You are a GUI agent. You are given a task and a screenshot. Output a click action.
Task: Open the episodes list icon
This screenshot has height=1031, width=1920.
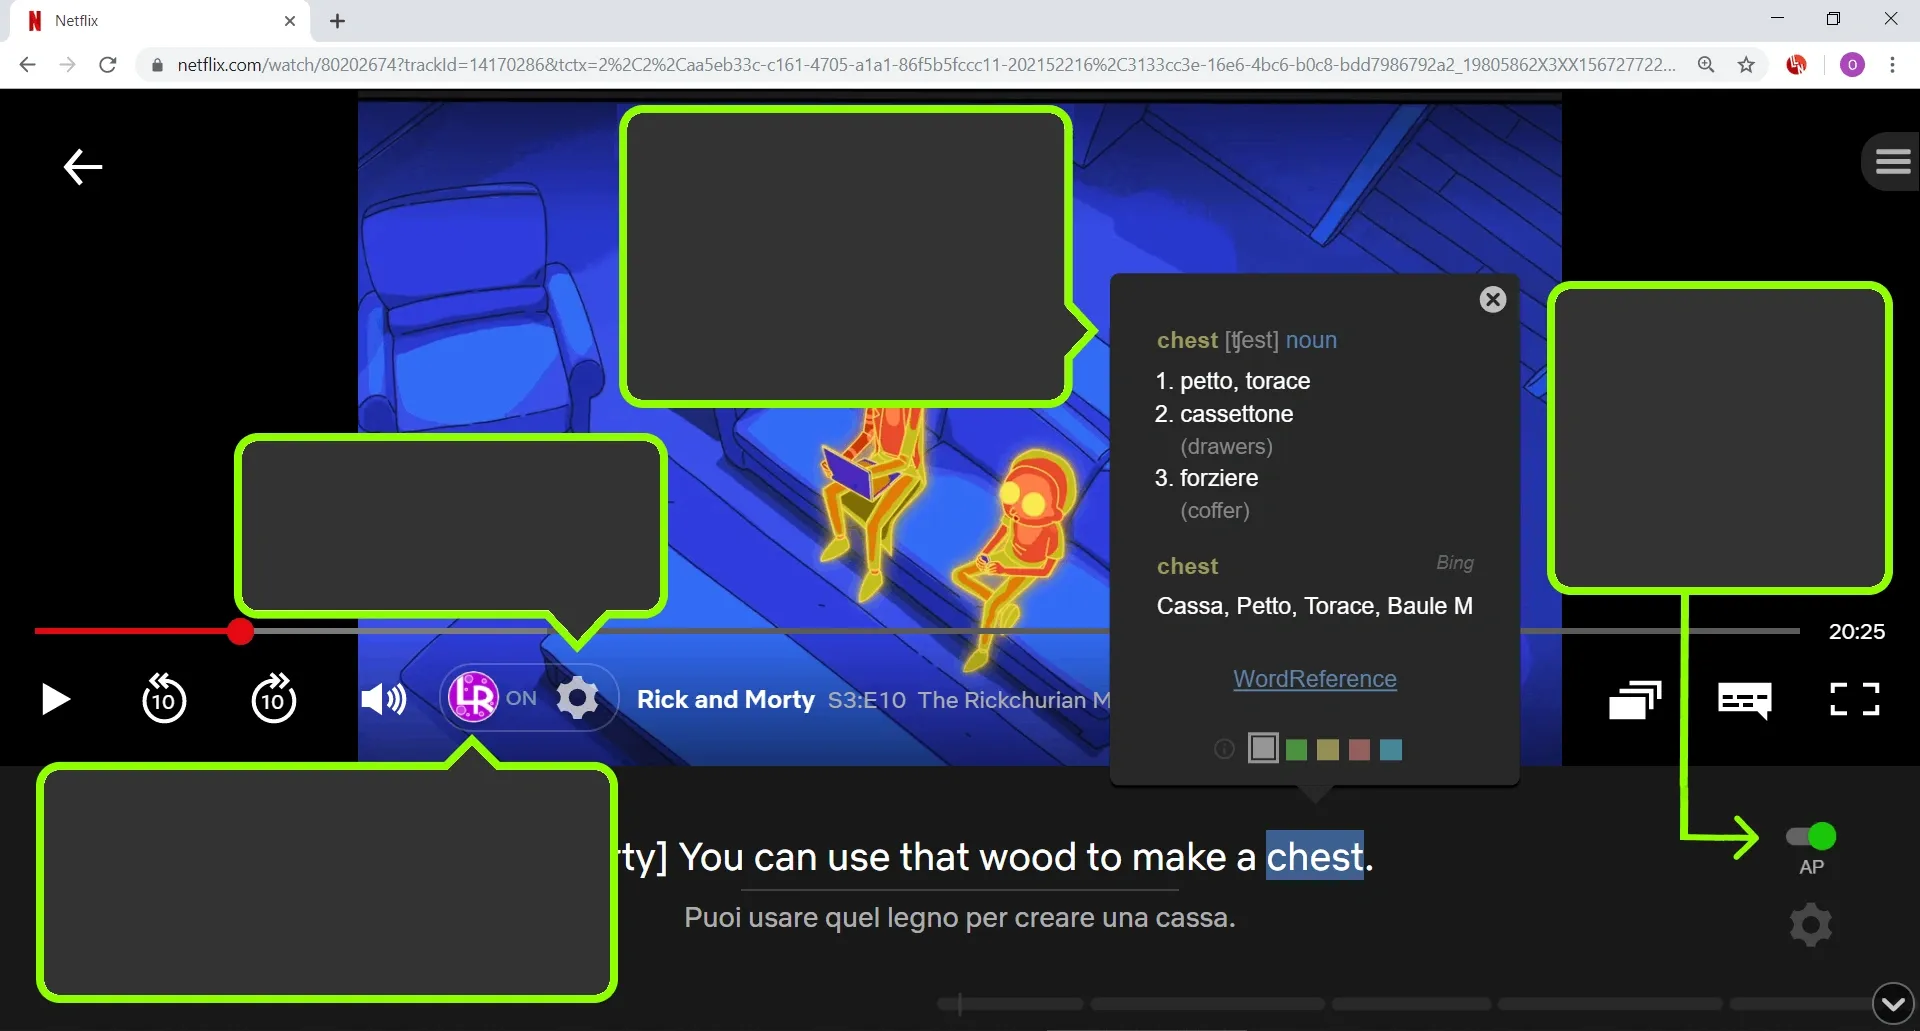[1634, 699]
